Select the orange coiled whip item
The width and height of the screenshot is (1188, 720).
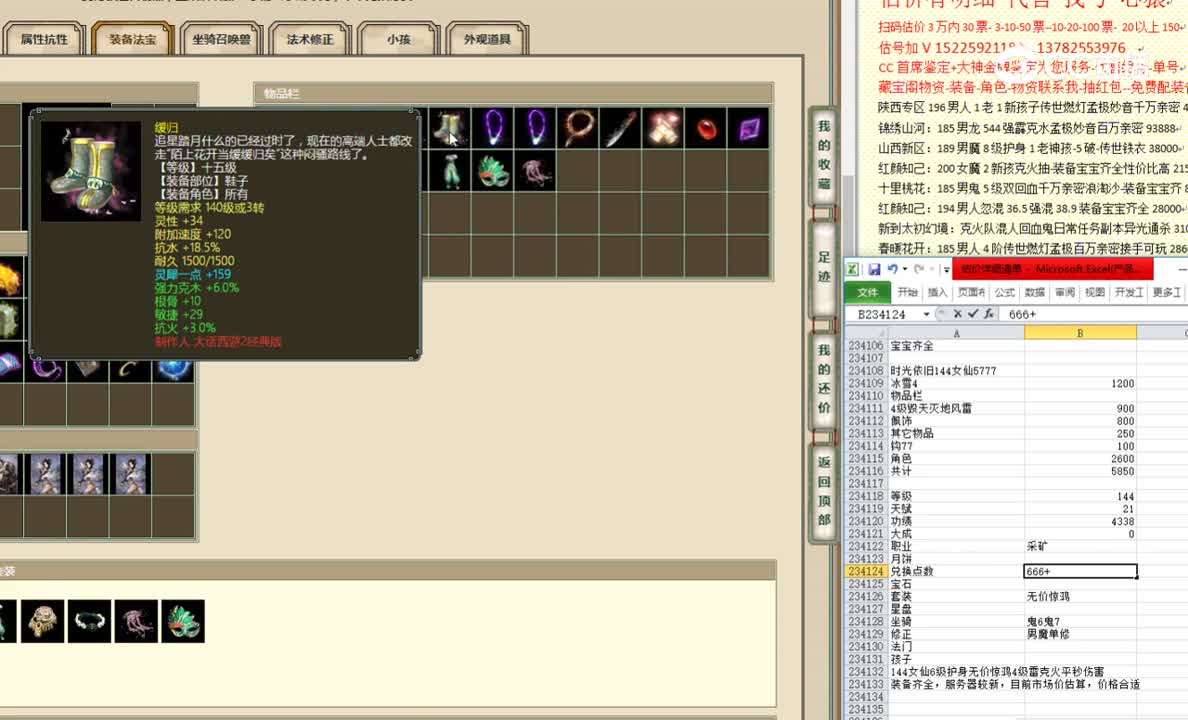(578, 128)
